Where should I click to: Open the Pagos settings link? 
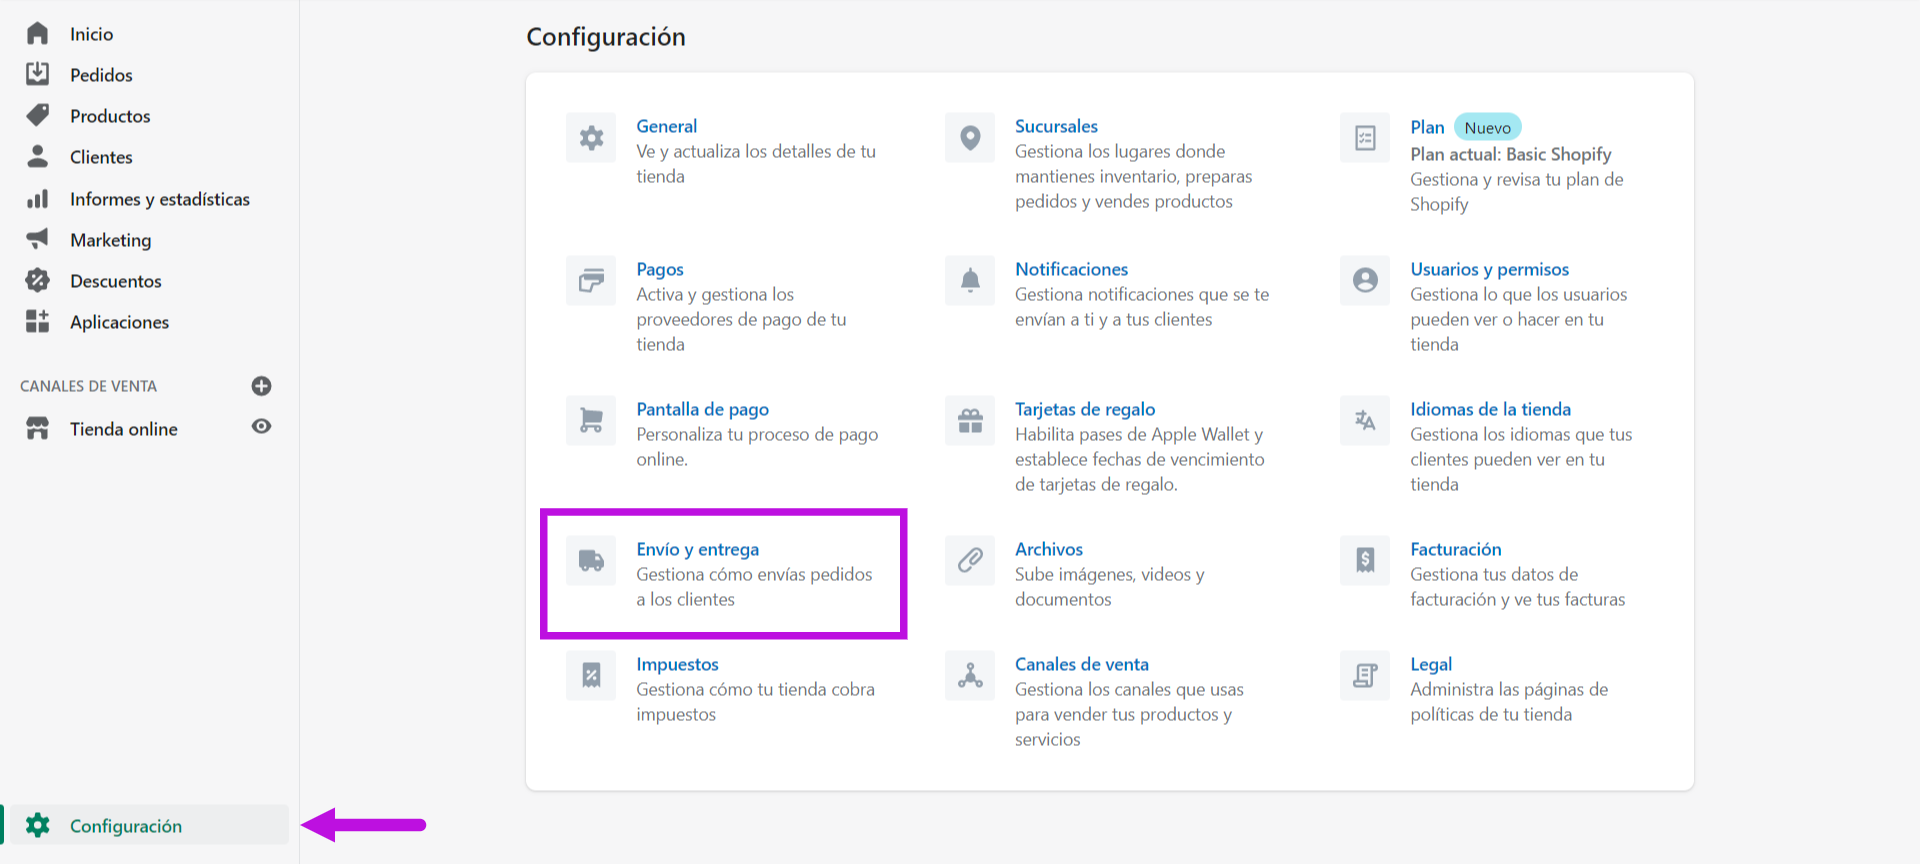tap(660, 269)
